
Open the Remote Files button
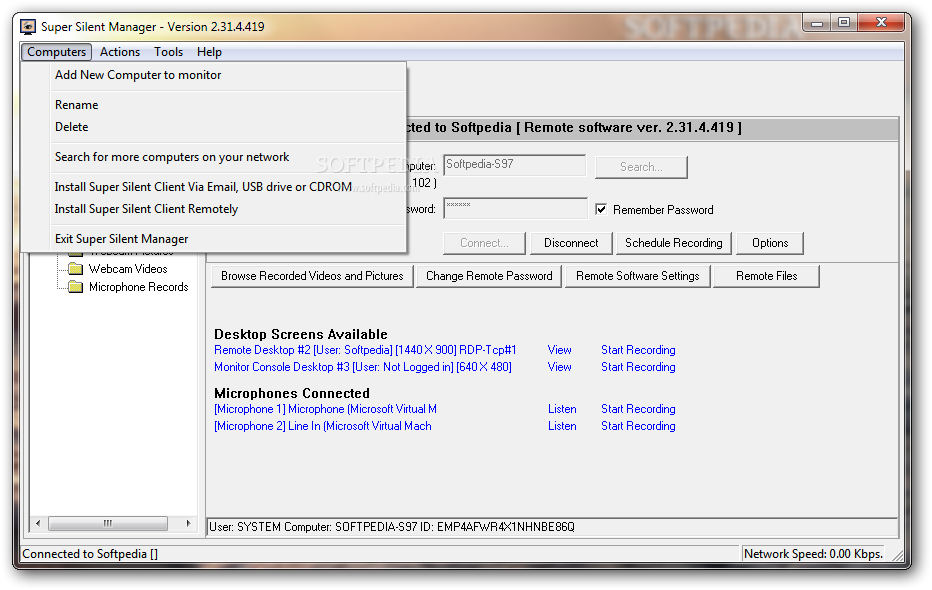[767, 276]
